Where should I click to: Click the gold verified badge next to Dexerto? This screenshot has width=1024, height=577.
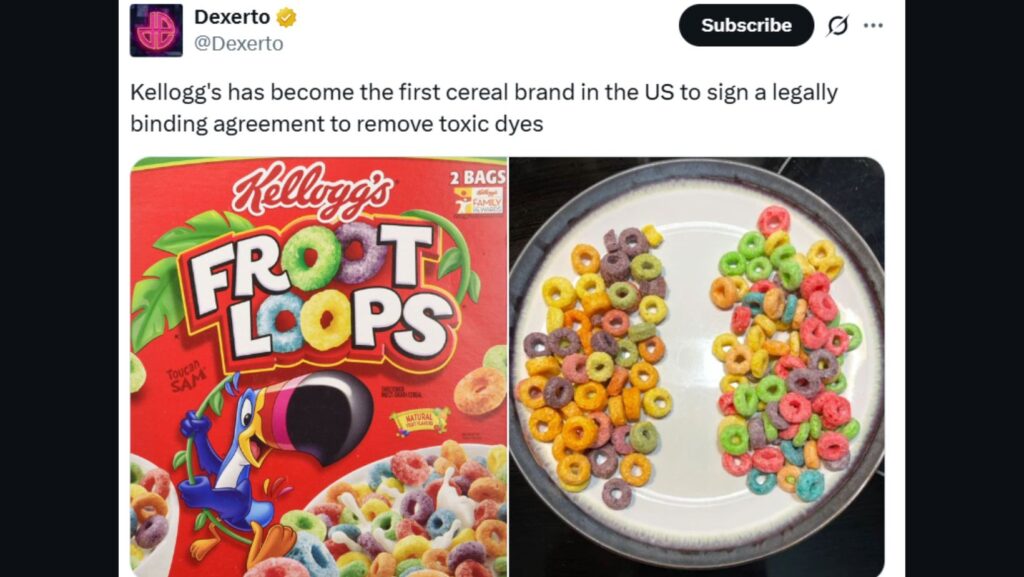tap(286, 18)
